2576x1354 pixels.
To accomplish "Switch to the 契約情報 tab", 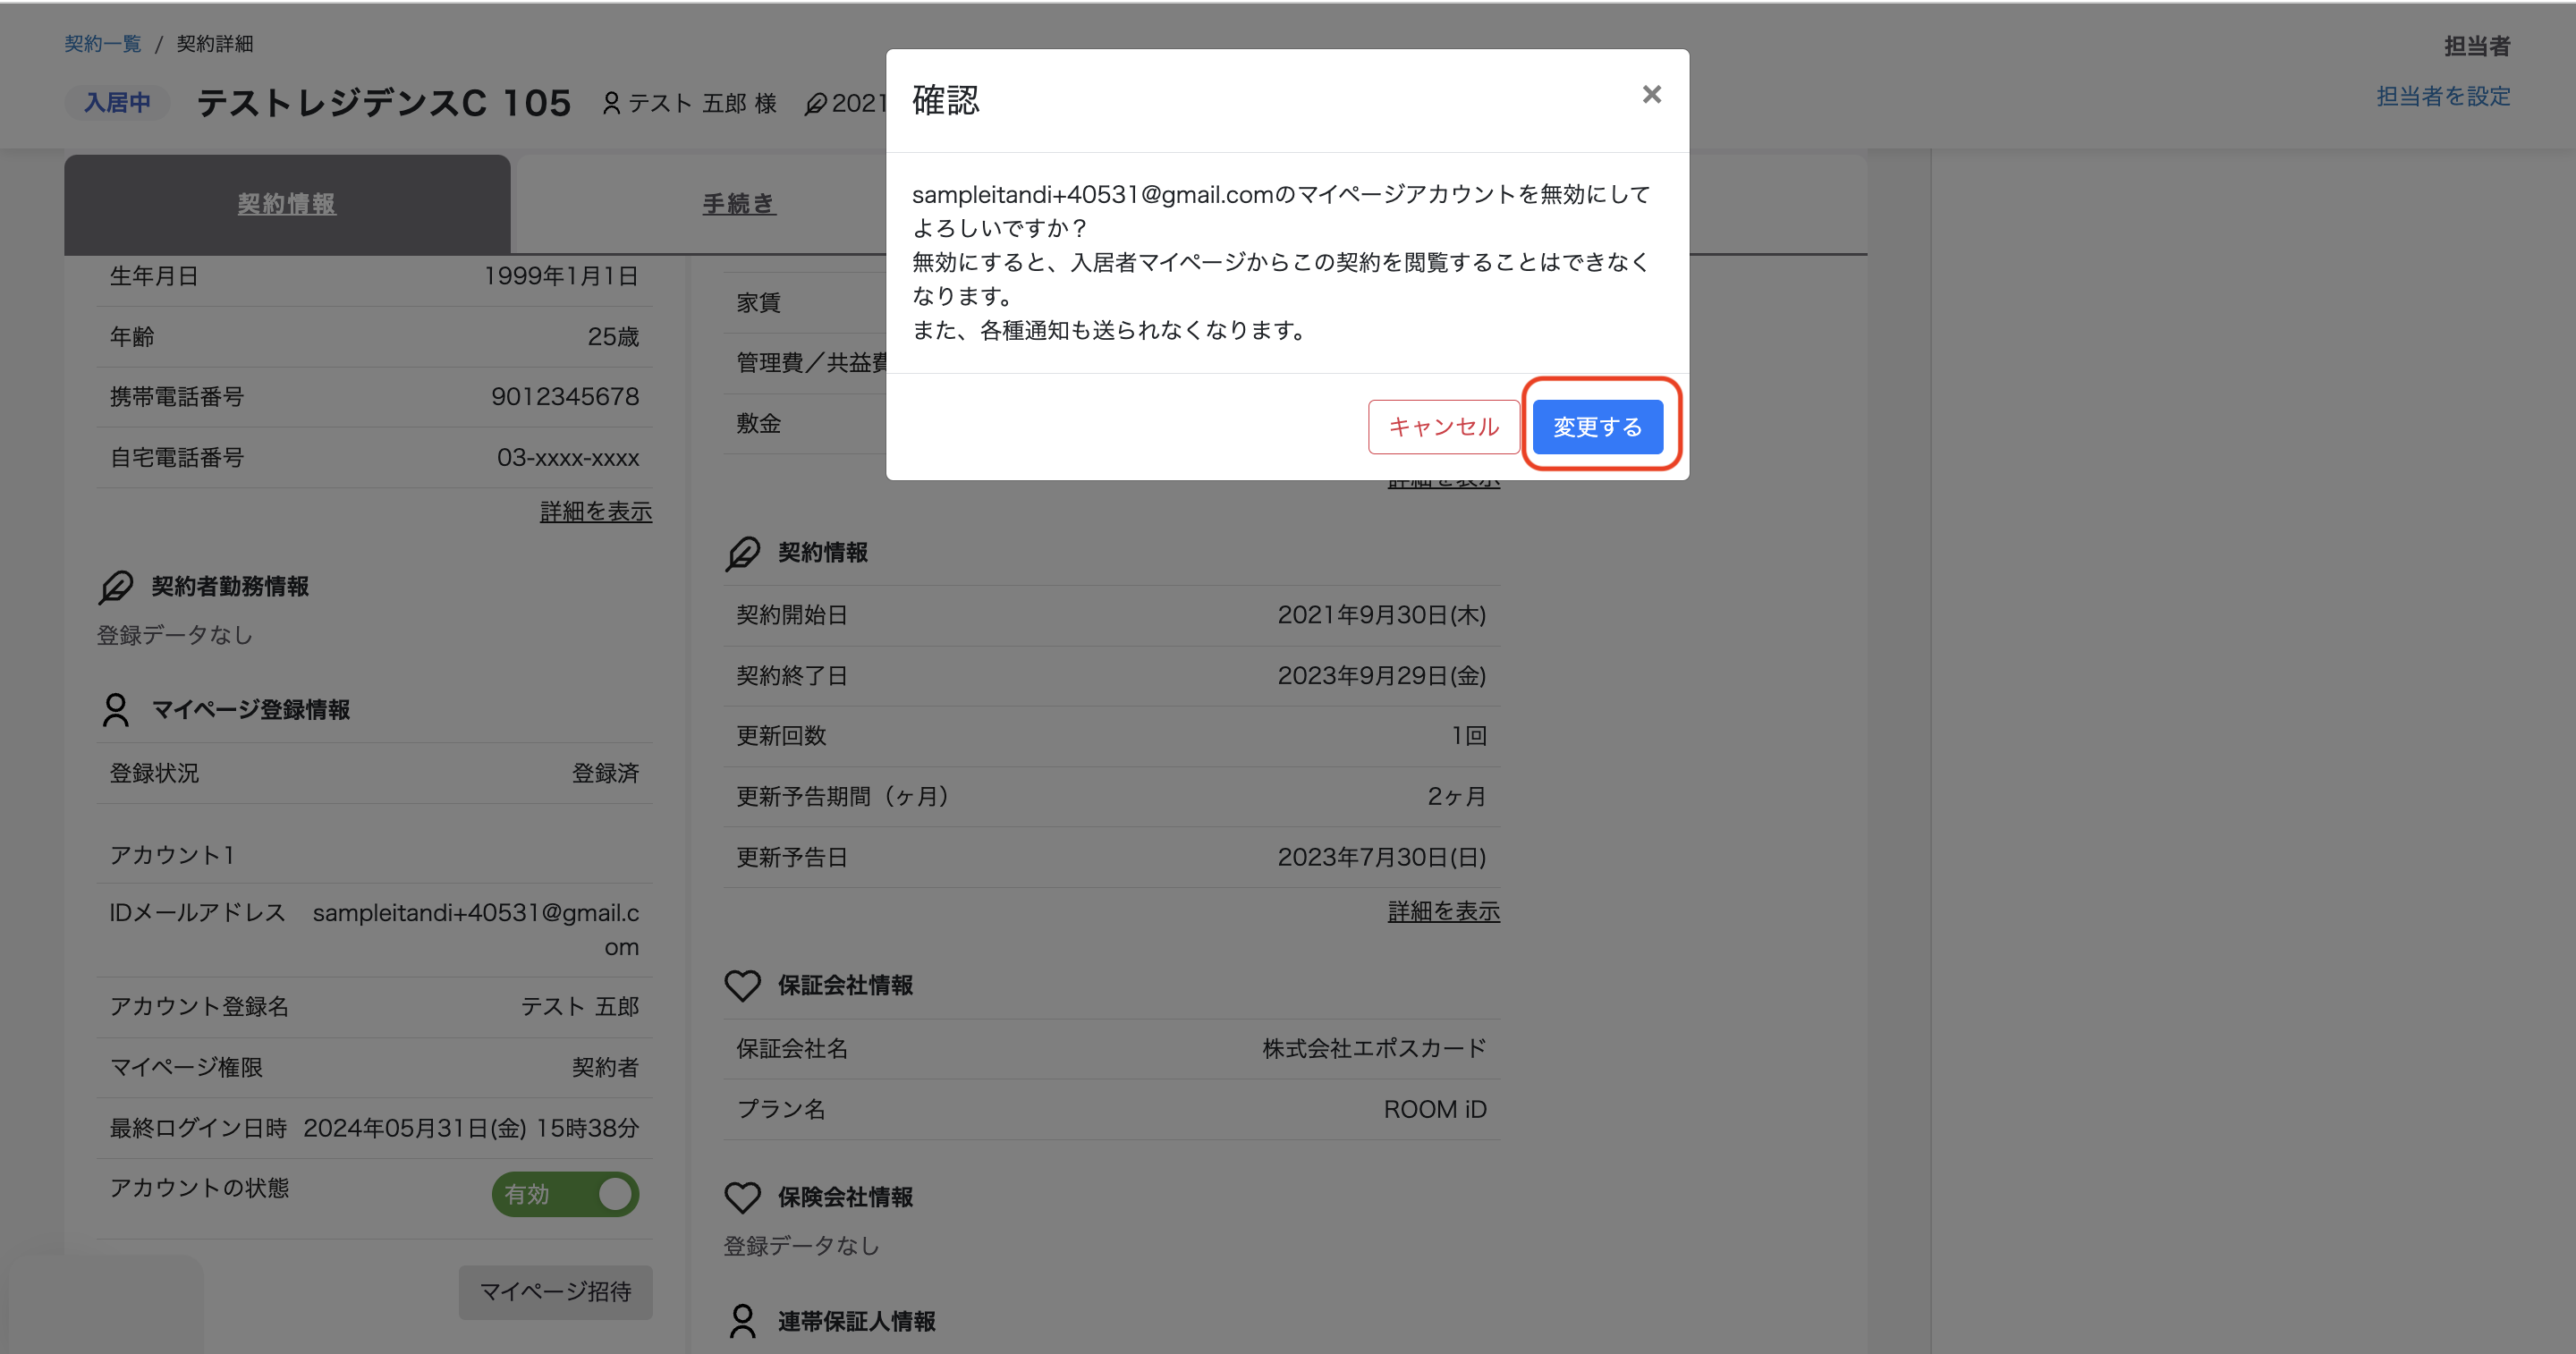I will pyautogui.click(x=287, y=204).
